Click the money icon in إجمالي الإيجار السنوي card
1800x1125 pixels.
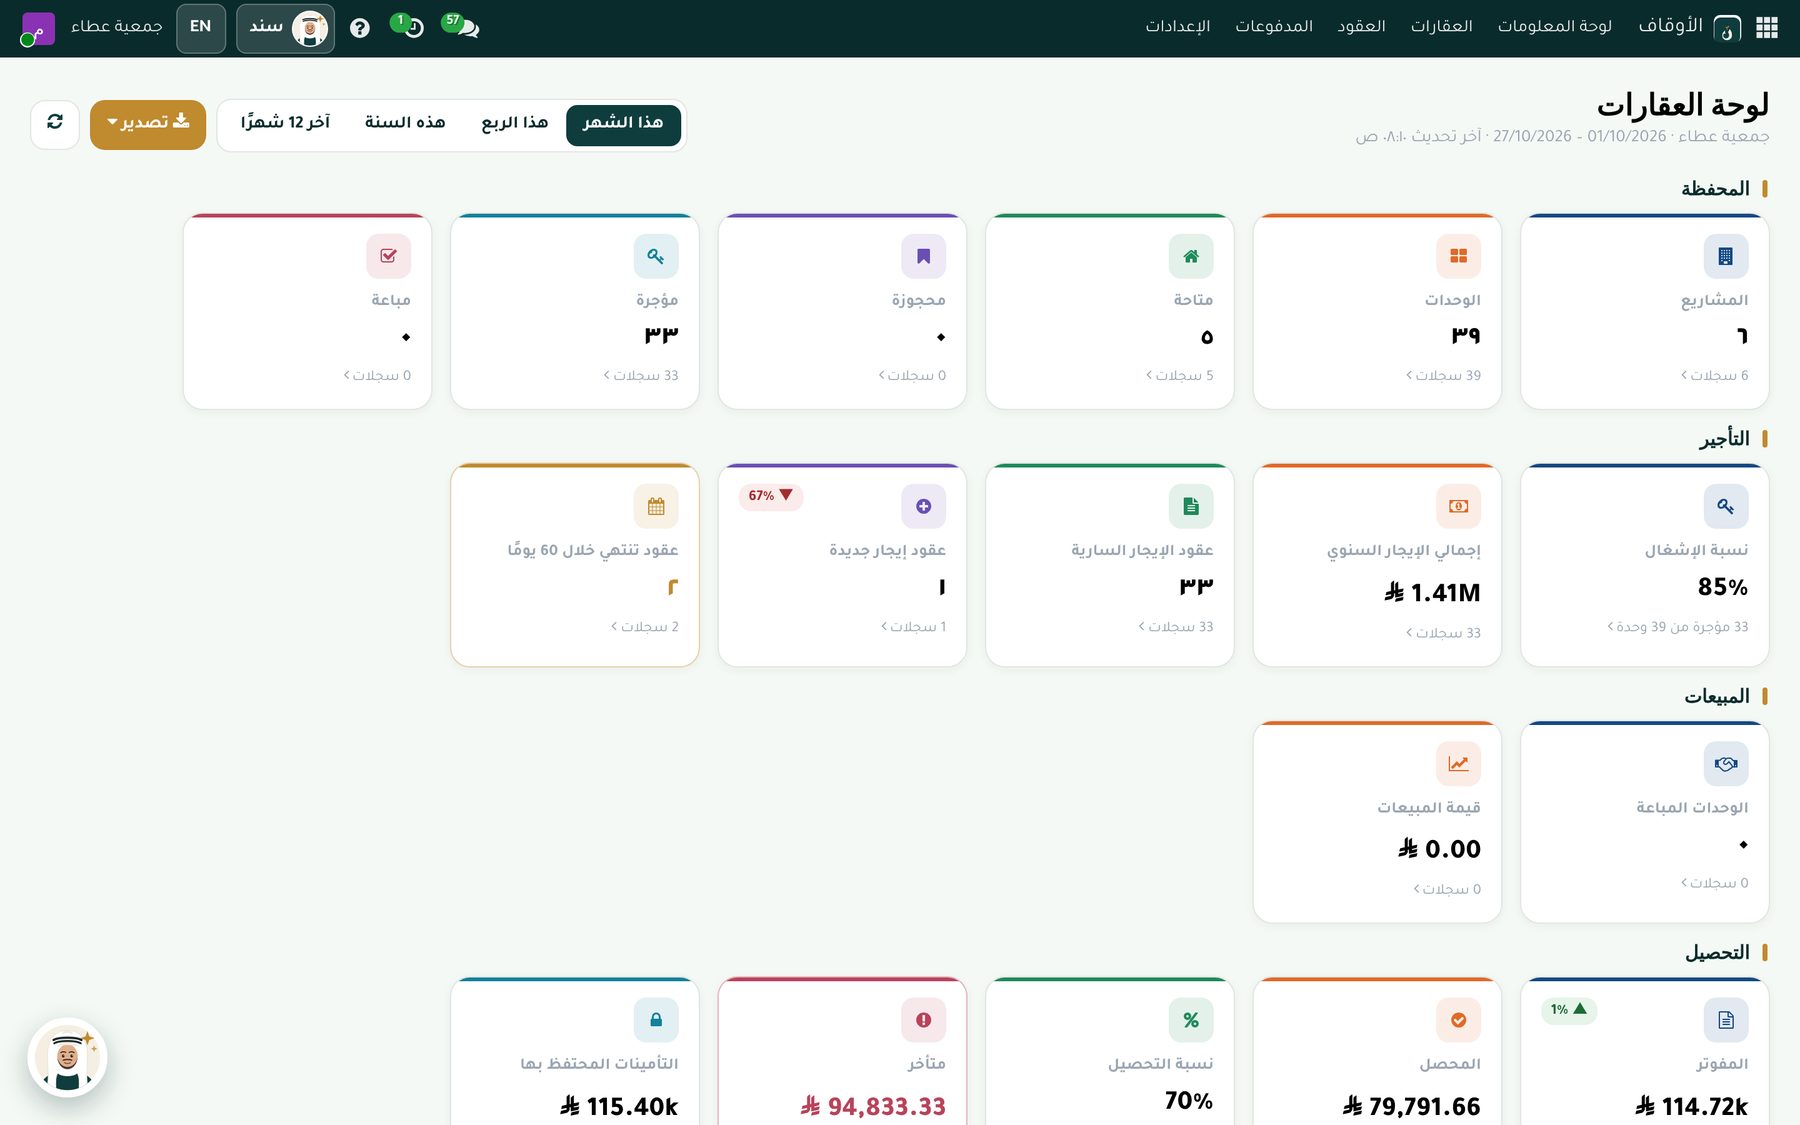[1459, 506]
